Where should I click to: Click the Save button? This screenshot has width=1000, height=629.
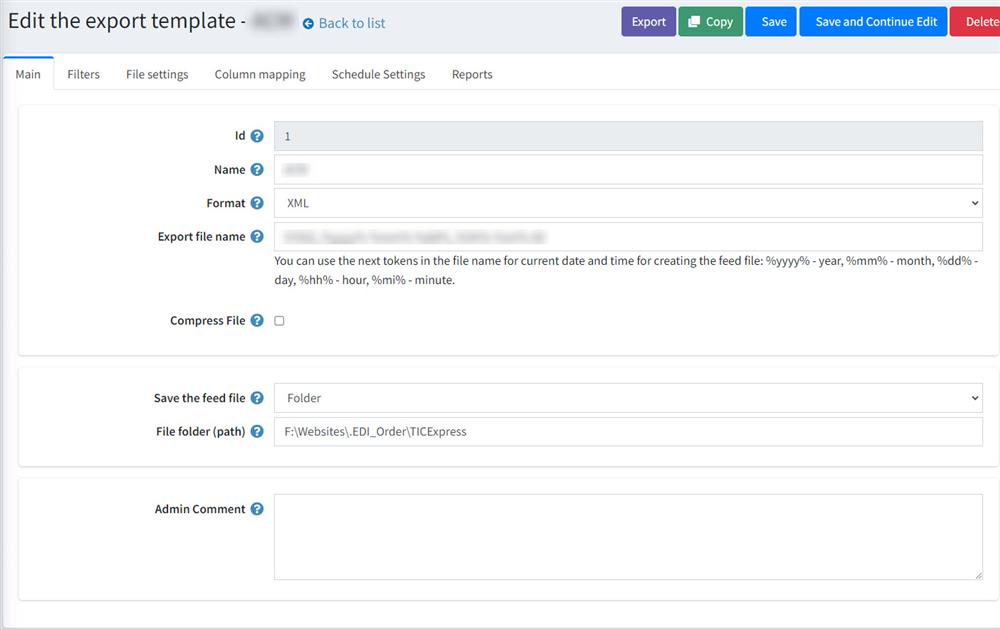coord(771,22)
